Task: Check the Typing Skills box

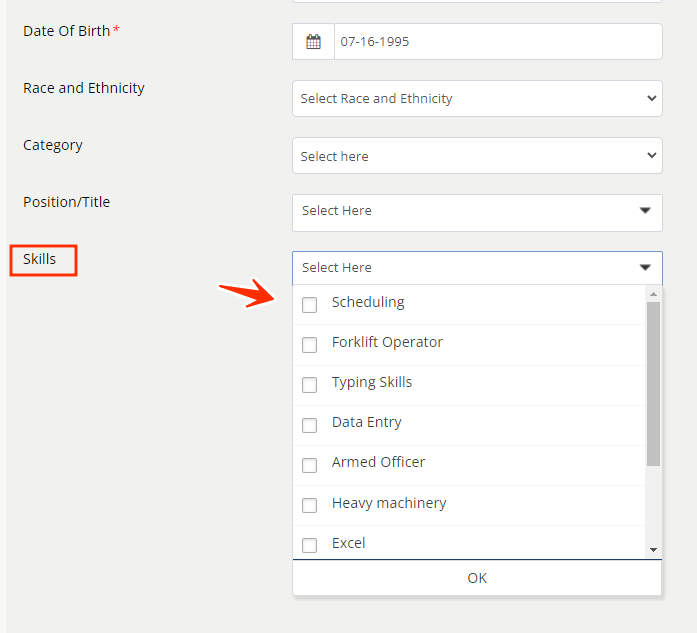Action: coord(310,384)
